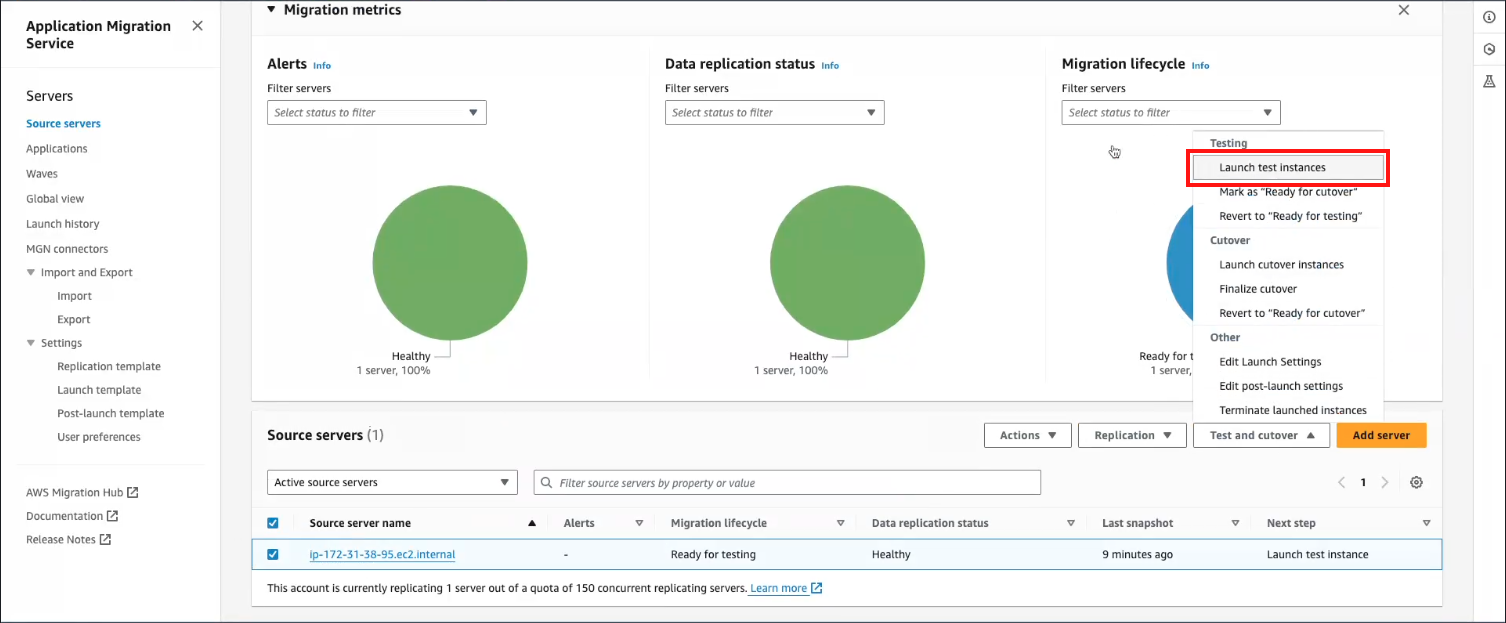
Task: Close the Migration metrics panel
Action: tap(1404, 10)
